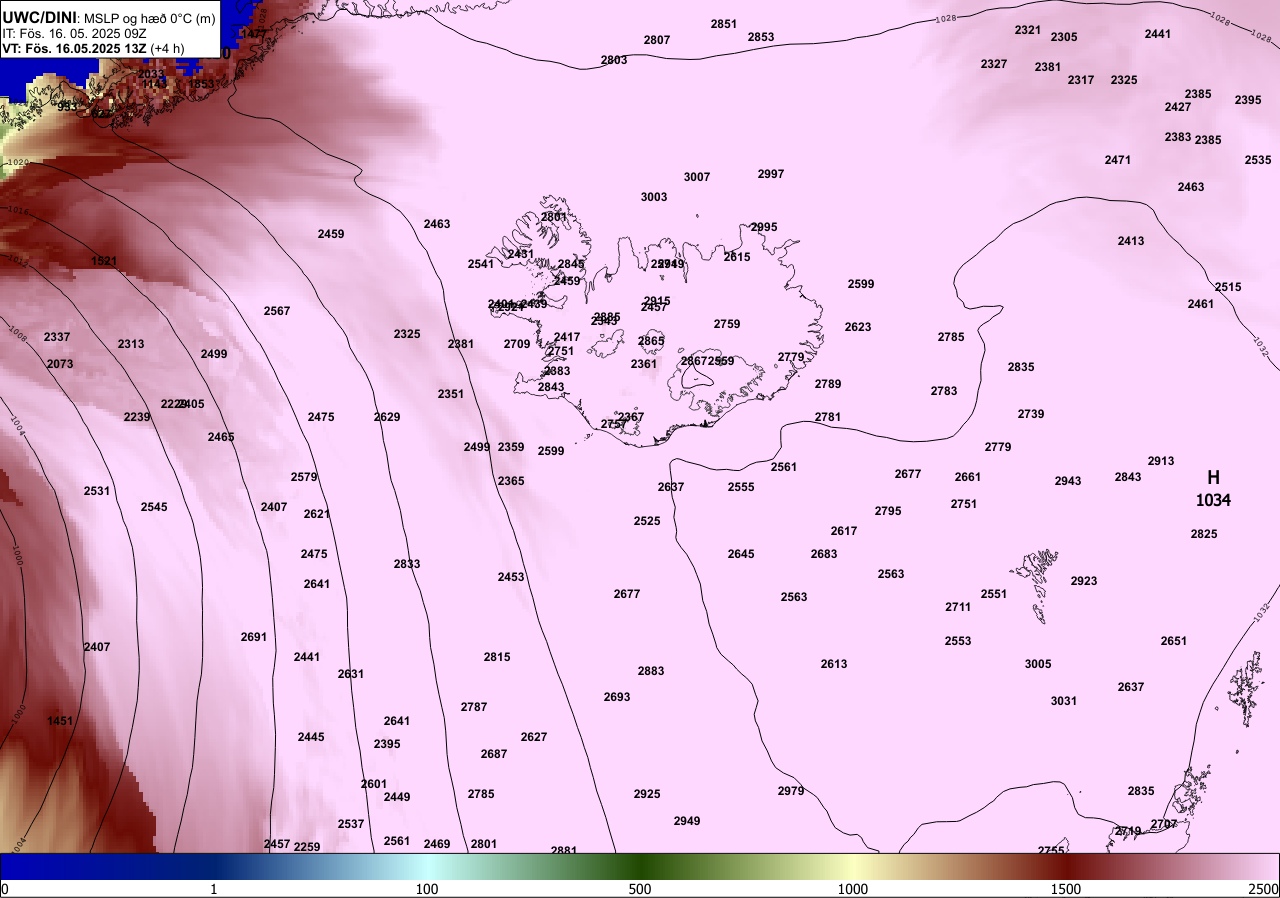This screenshot has width=1280, height=898.
Task: Click the height value 2629
Action: (387, 417)
